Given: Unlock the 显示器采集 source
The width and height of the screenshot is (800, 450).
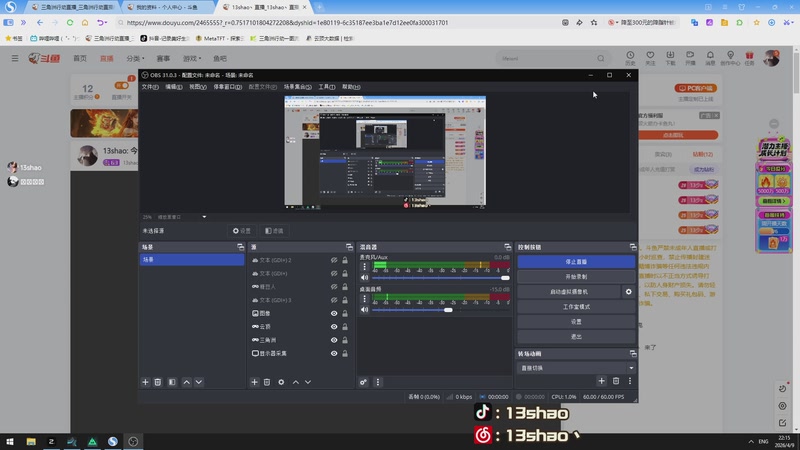Looking at the screenshot, I should [345, 353].
